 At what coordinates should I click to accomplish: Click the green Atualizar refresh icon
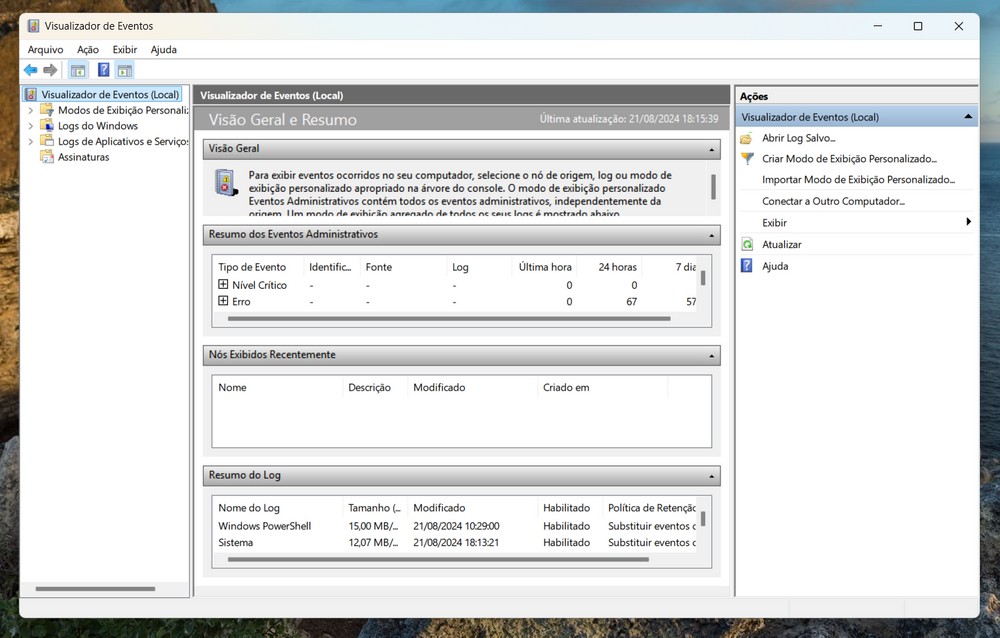coord(747,245)
